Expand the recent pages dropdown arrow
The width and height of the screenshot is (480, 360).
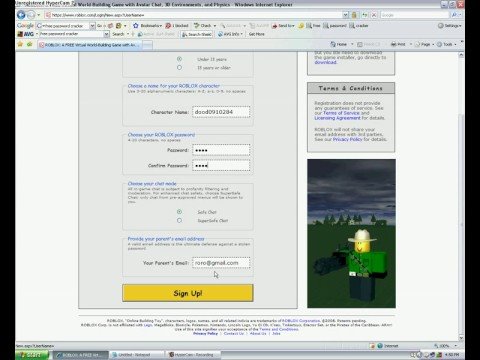point(39,15)
